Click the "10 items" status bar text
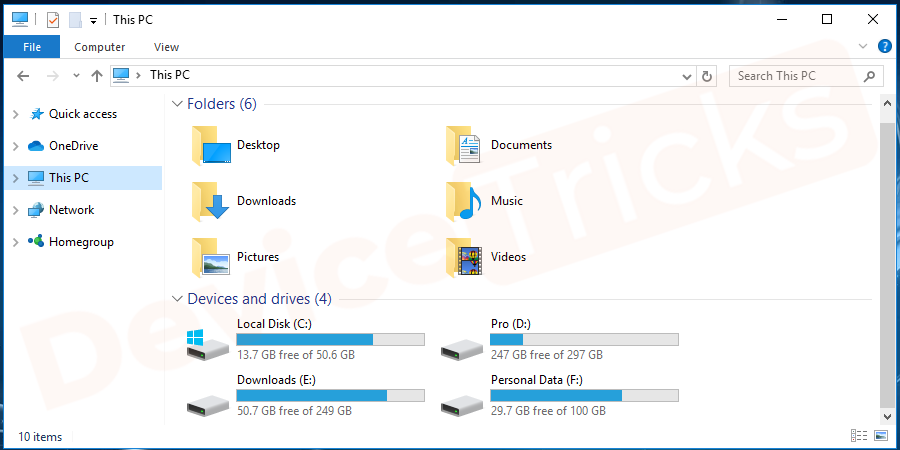Screen dimensions: 900x450 pos(40,437)
